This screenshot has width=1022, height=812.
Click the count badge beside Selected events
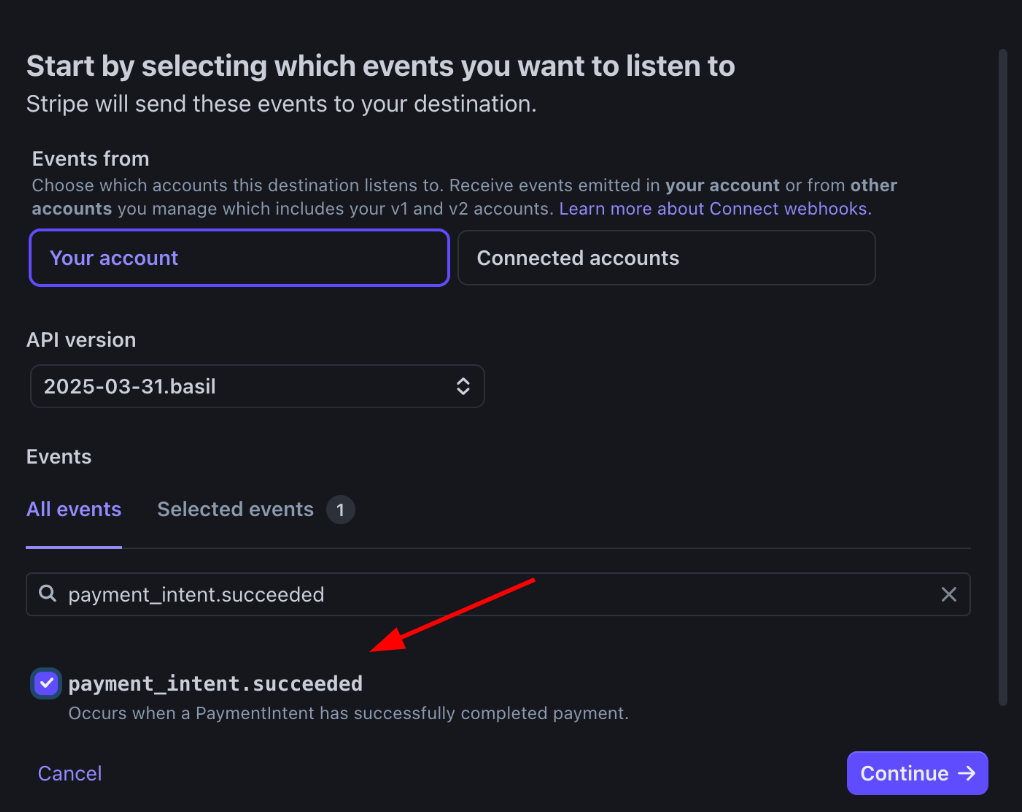(x=340, y=510)
